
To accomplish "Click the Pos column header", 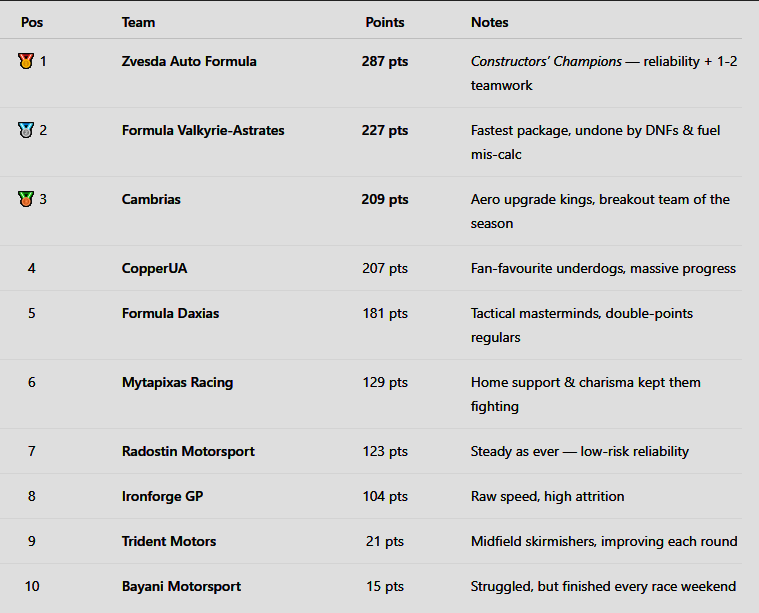I will click(32, 22).
